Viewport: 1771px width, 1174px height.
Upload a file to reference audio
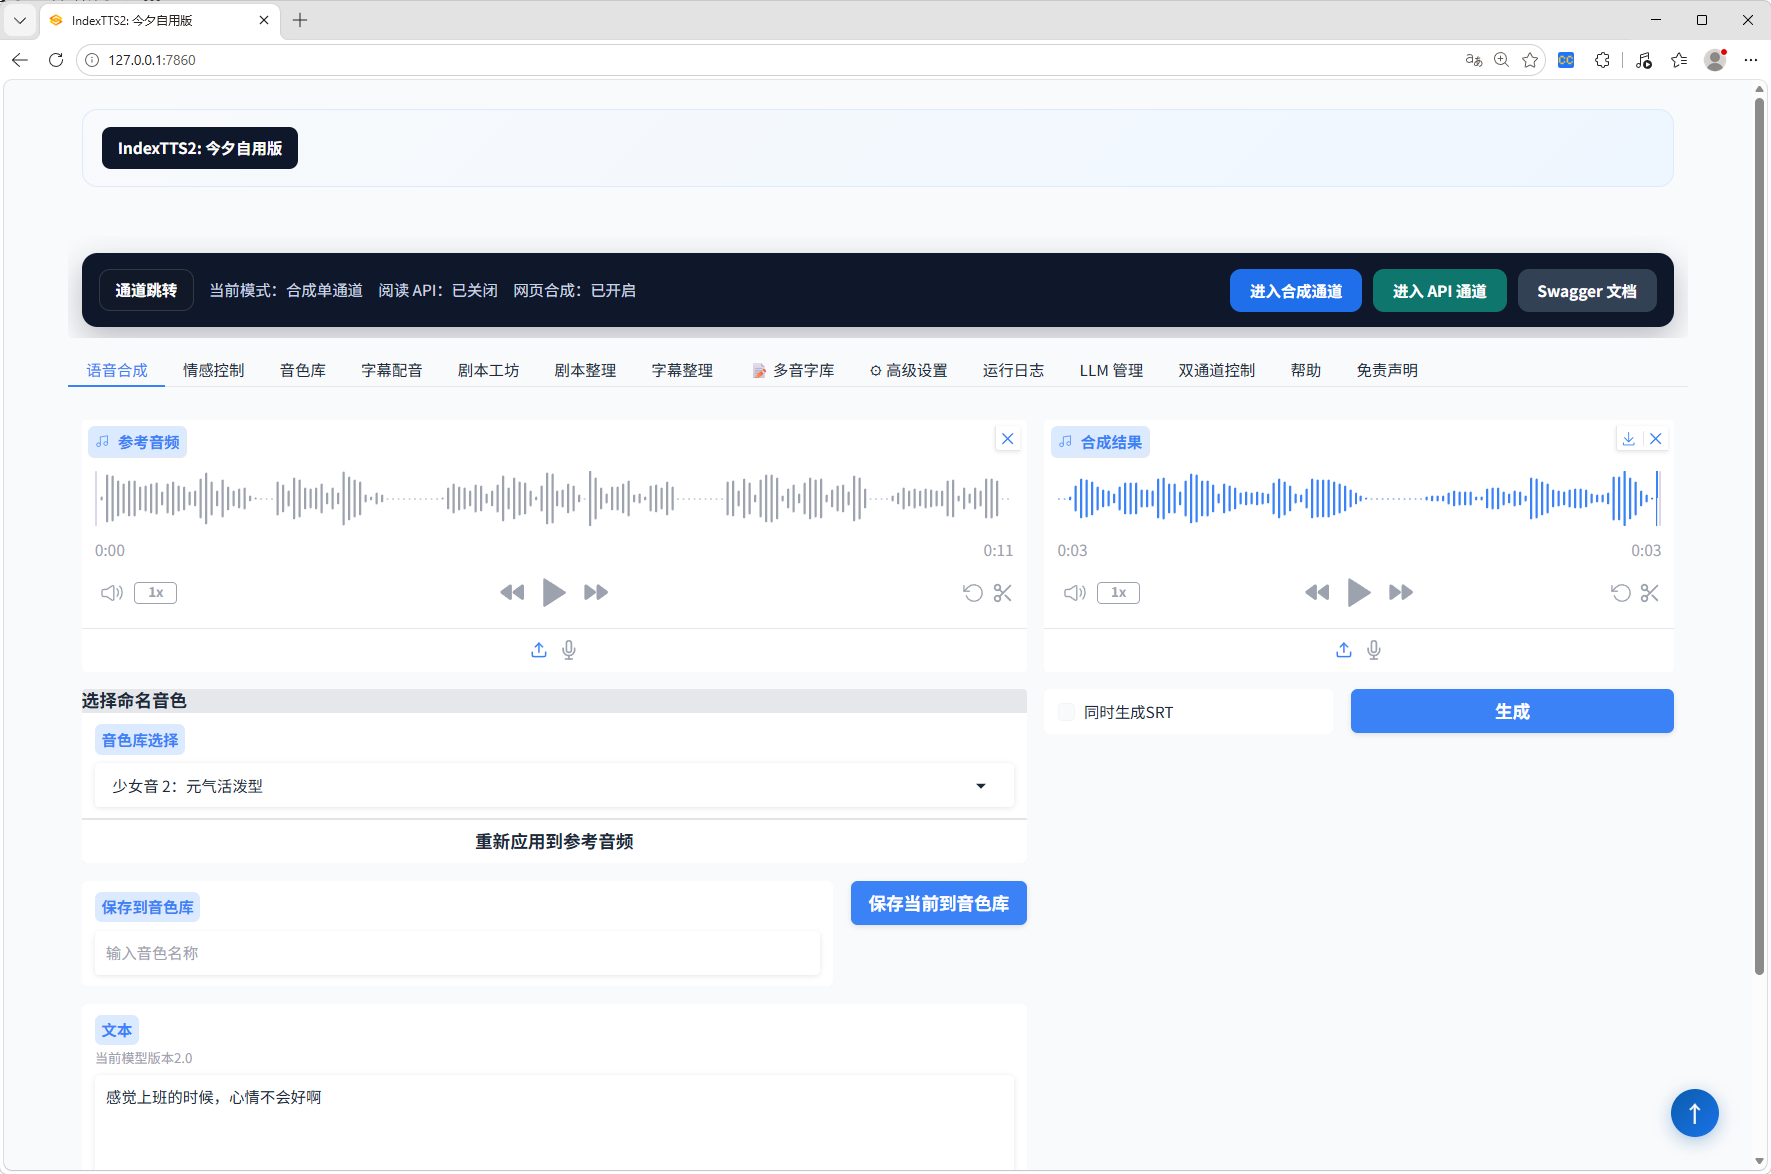(x=539, y=650)
